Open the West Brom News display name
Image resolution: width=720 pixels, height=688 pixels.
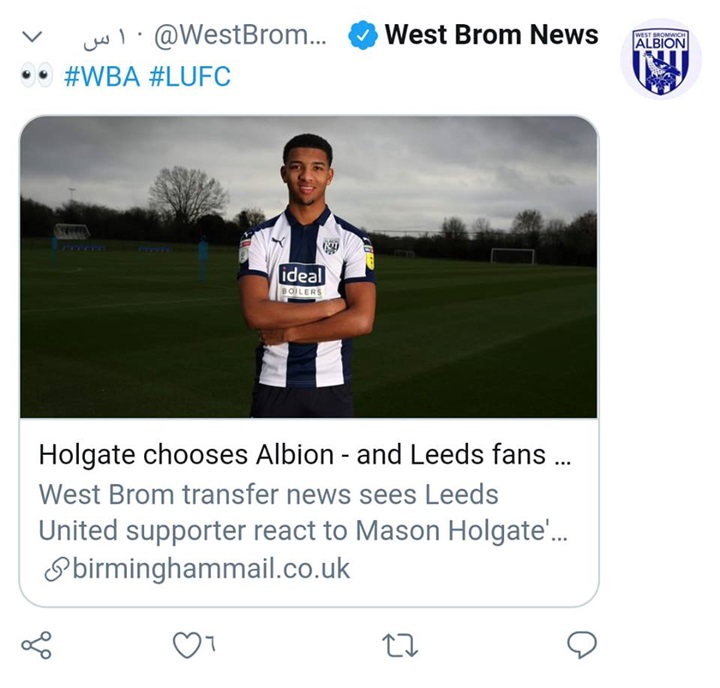[491, 36]
